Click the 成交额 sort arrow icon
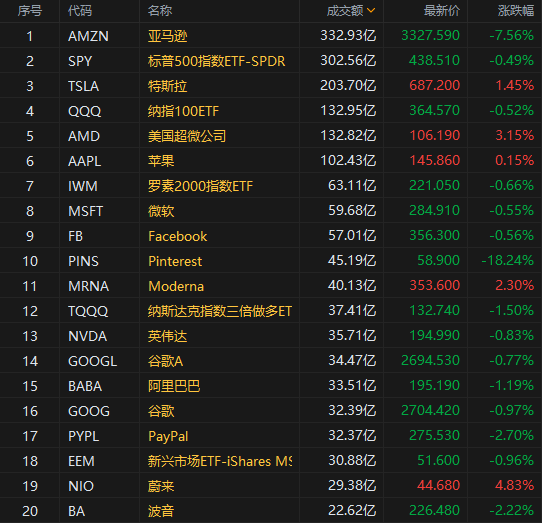This screenshot has height=523, width=542. (x=371, y=11)
